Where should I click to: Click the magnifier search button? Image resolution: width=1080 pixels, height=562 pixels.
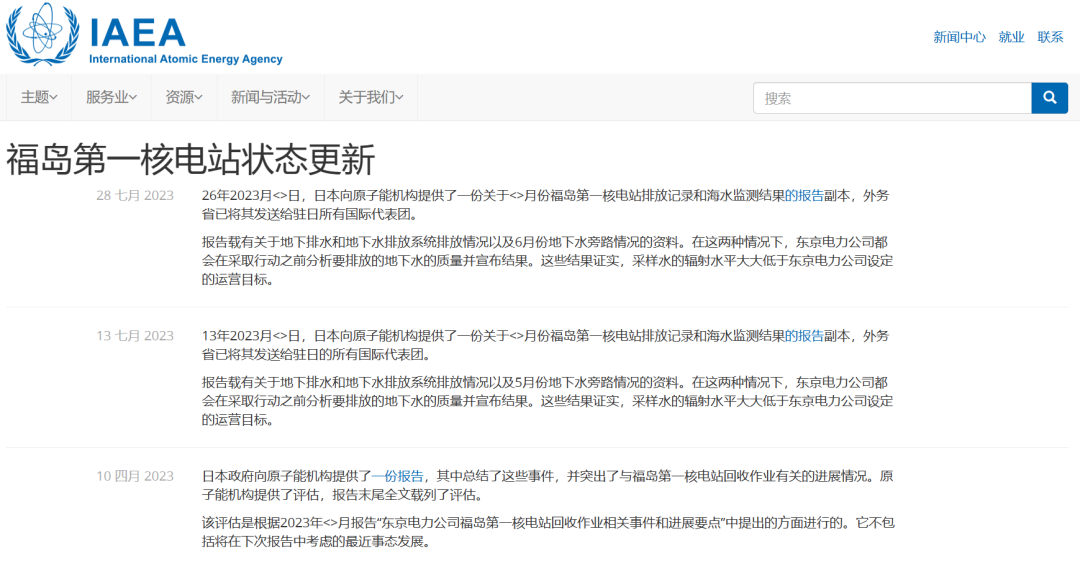pyautogui.click(x=1049, y=98)
